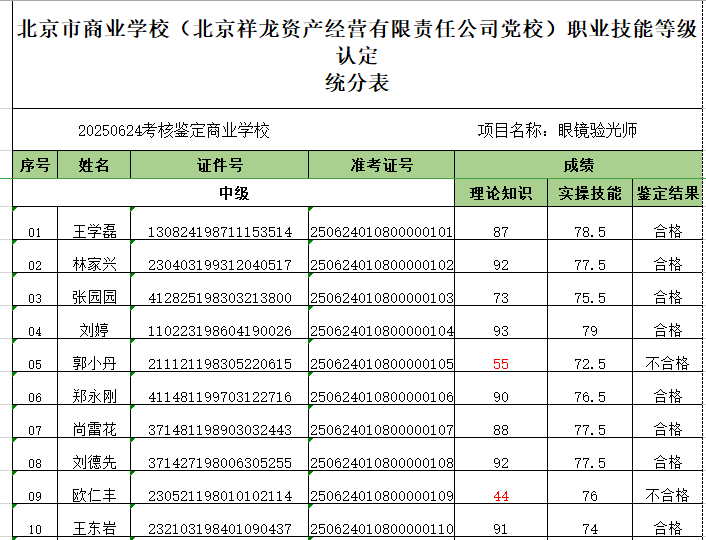Click theory score 93 for 刘婷
The height and width of the screenshot is (540, 706).
(501, 331)
